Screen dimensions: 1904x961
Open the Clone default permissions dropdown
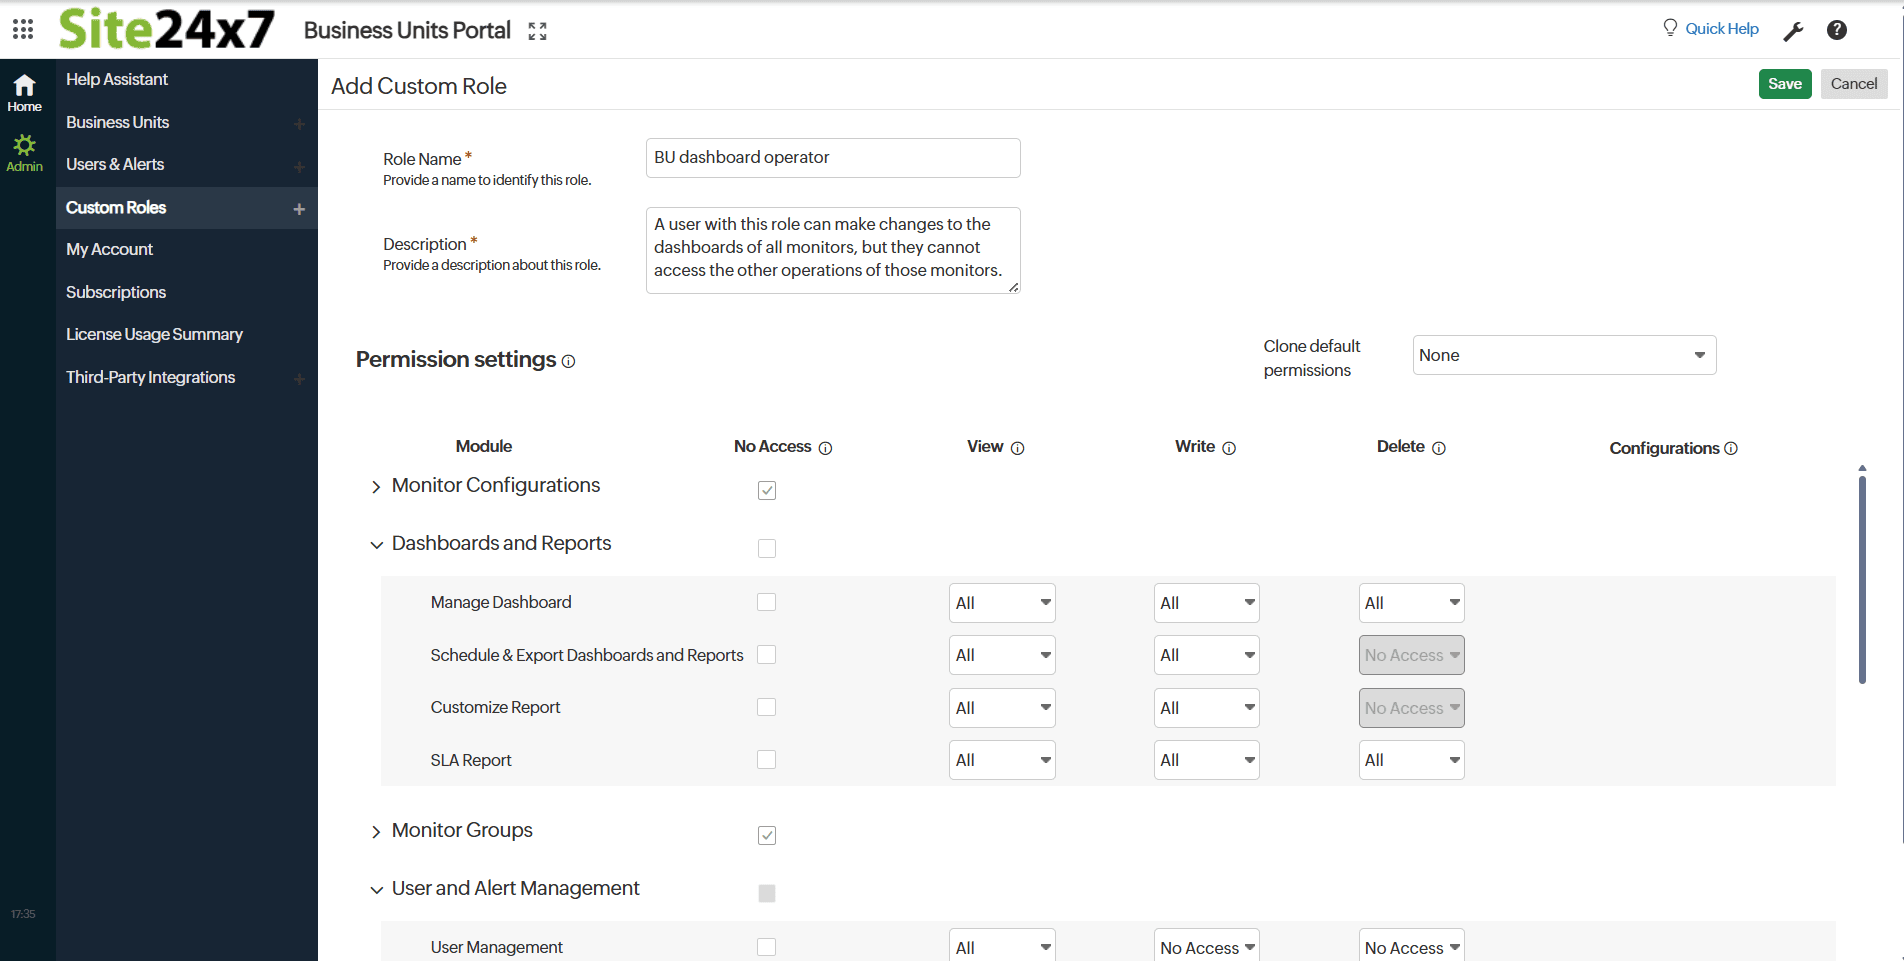pos(1563,355)
